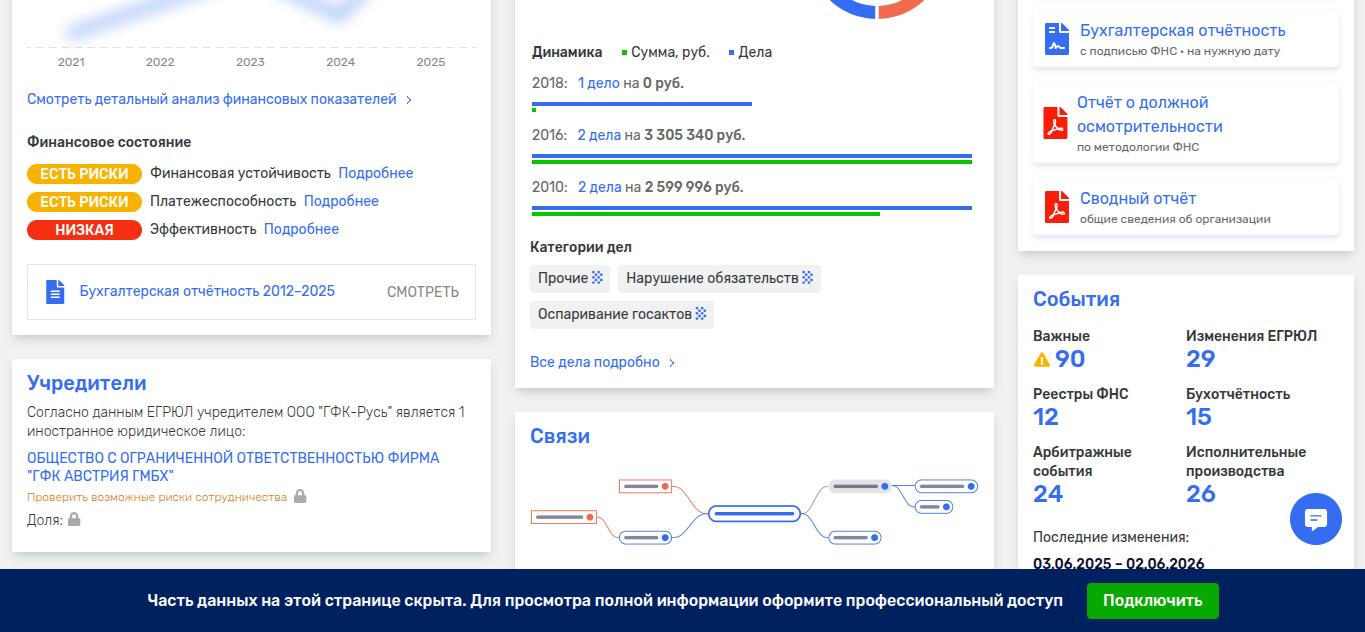
Task: Click the PDF icon beside Сводный отчёт
Action: pos(1057,207)
